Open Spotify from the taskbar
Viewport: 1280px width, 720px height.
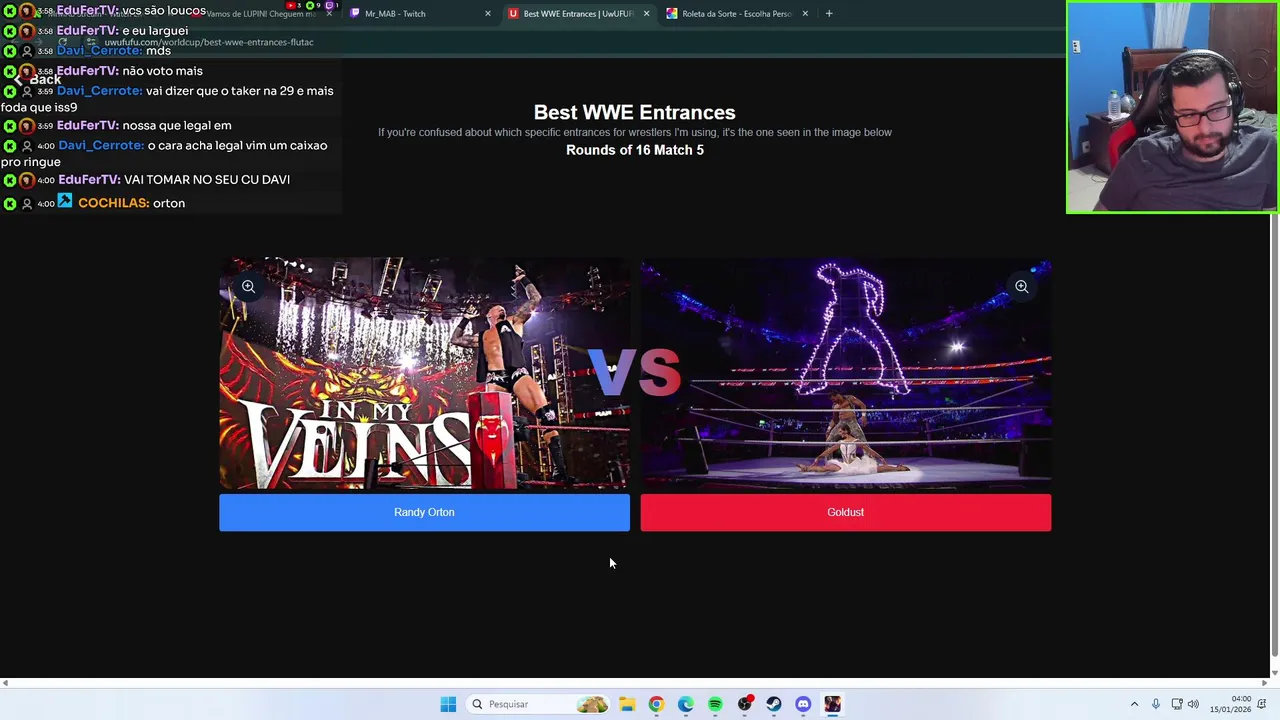(x=715, y=704)
